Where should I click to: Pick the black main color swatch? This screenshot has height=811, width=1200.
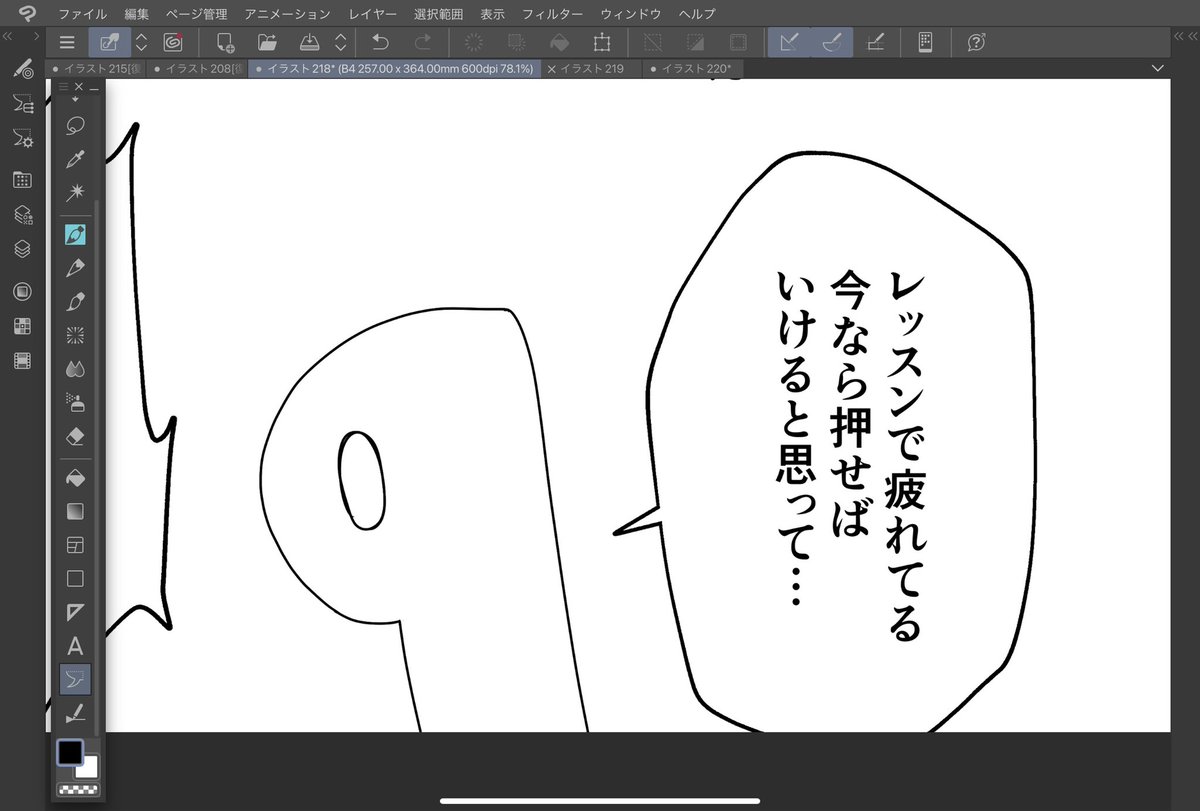click(x=70, y=752)
